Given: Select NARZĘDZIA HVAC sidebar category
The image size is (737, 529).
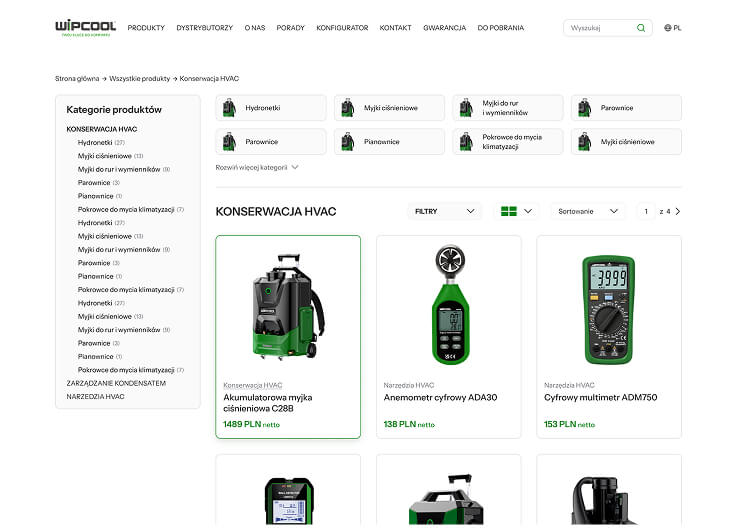Looking at the screenshot, I should click(96, 396).
